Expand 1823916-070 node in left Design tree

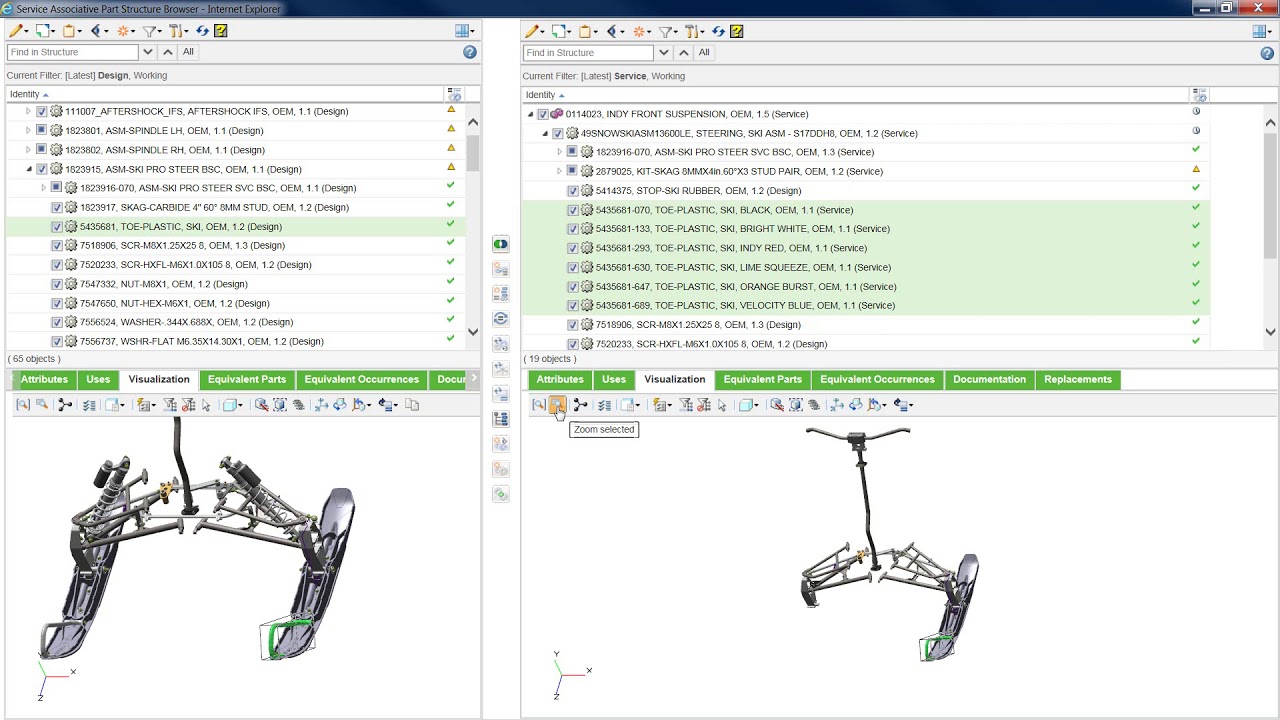pyautogui.click(x=44, y=188)
